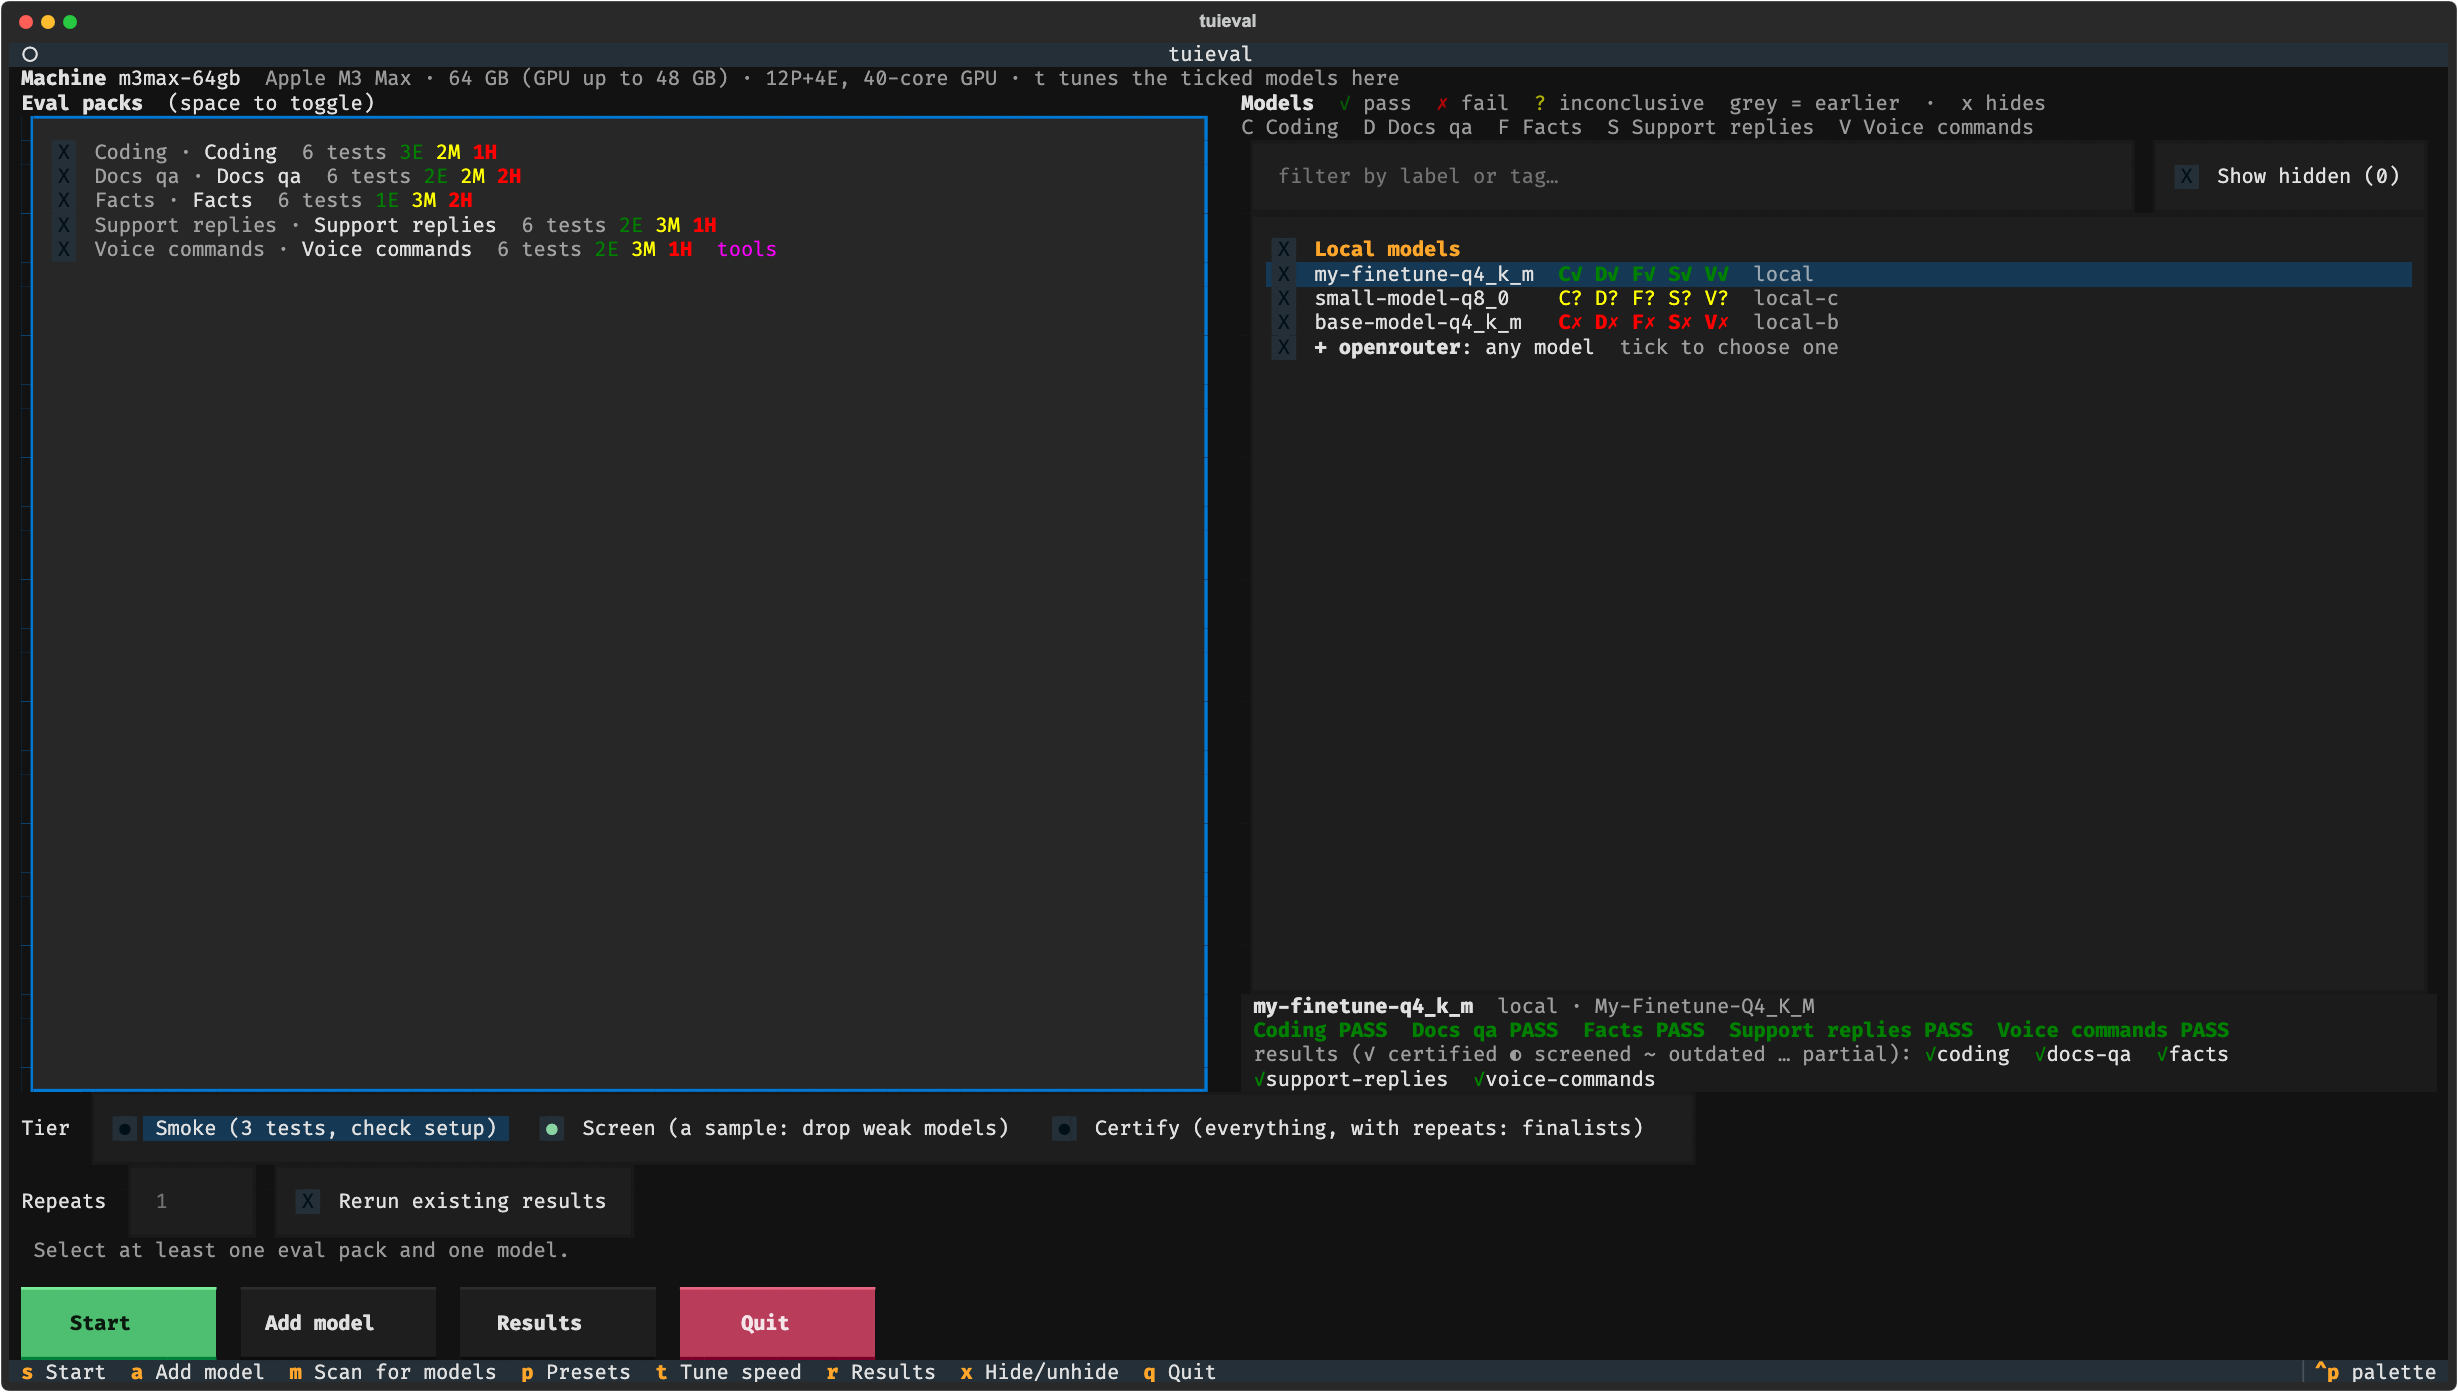The image size is (2458, 1392).
Task: Select the Screen tier radio button
Action: click(x=552, y=1128)
